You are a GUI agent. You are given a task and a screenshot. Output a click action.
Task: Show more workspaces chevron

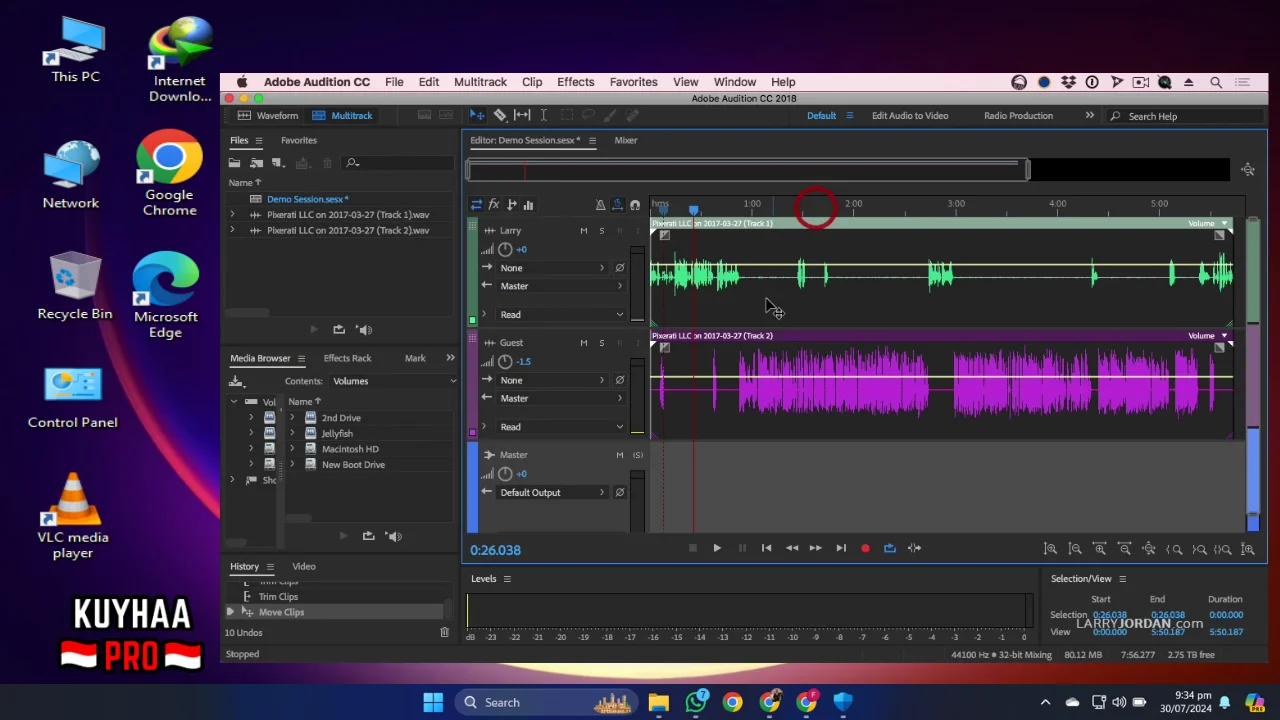tap(1090, 116)
